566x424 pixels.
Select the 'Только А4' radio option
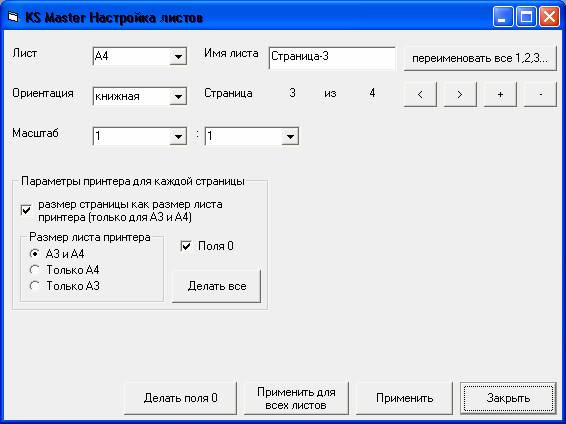[35, 270]
